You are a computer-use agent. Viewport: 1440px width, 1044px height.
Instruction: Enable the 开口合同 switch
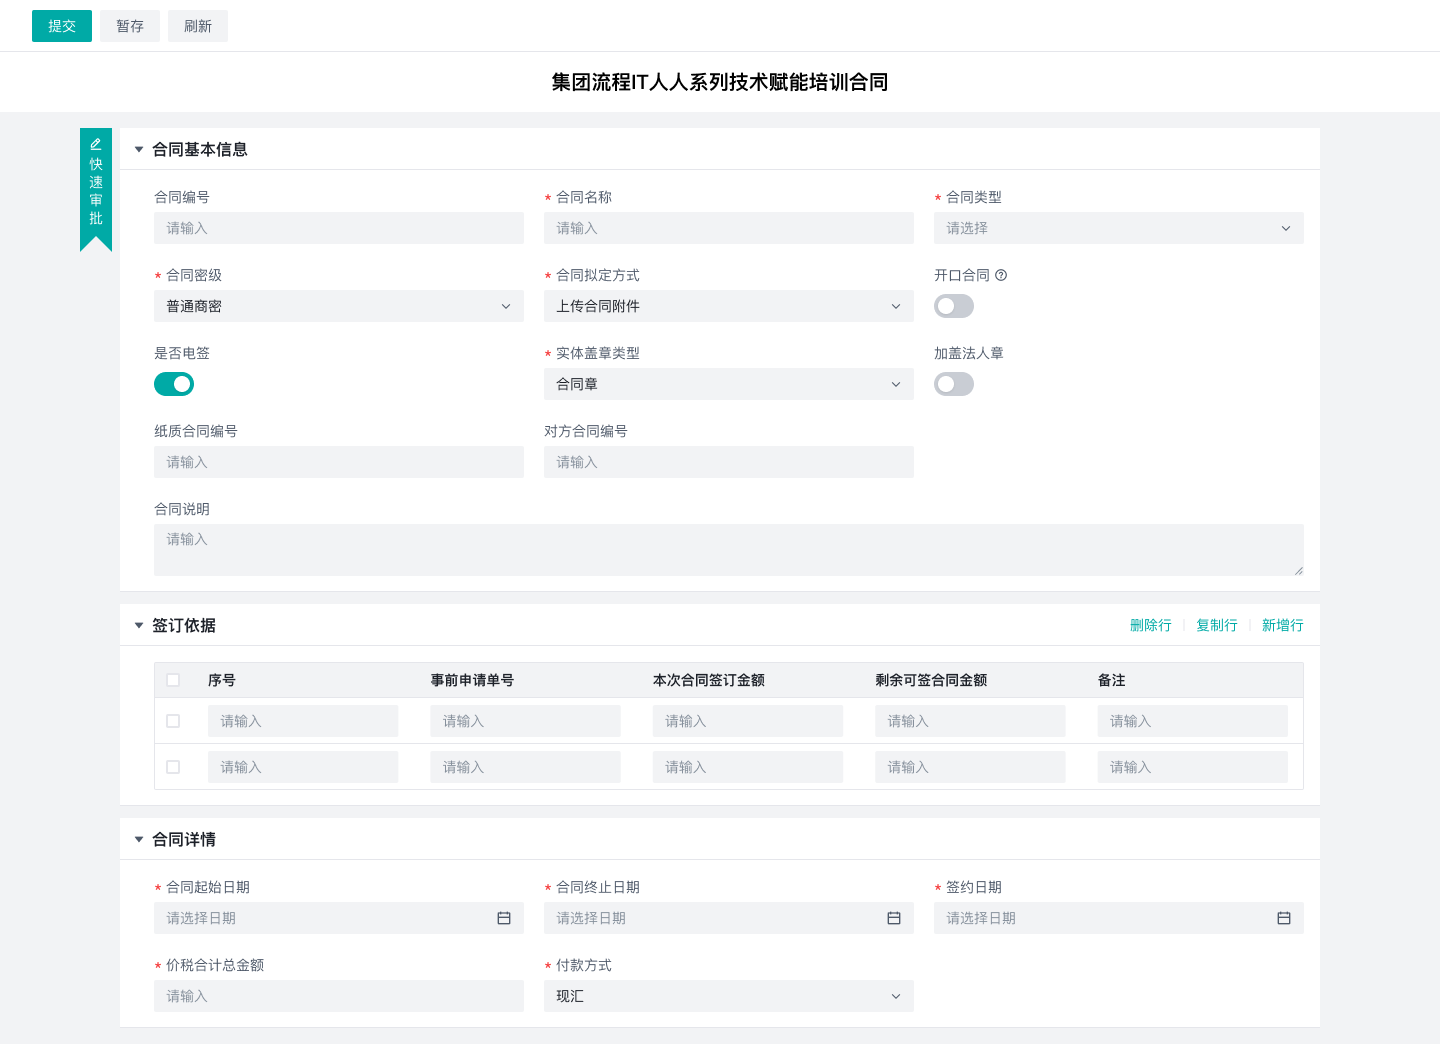pyautogui.click(x=954, y=306)
